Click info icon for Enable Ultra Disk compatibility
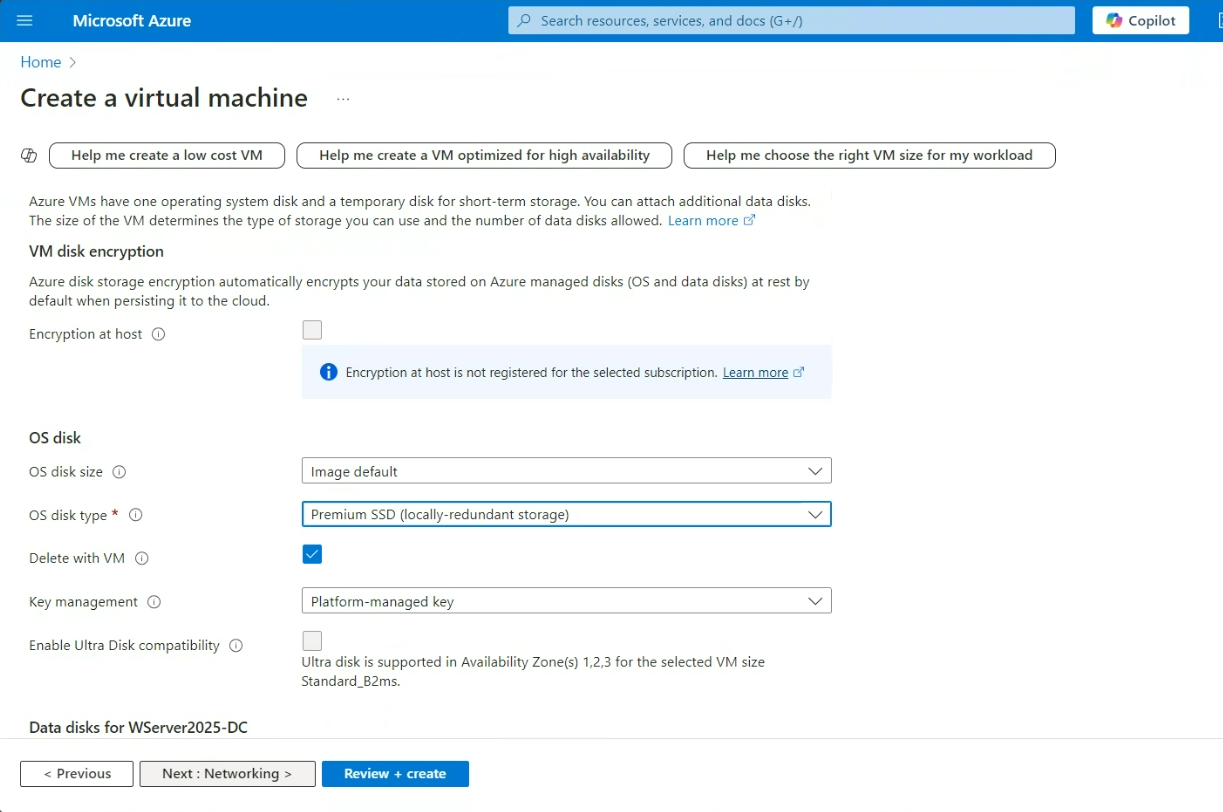Screen dimensions: 1223x812 236,646
